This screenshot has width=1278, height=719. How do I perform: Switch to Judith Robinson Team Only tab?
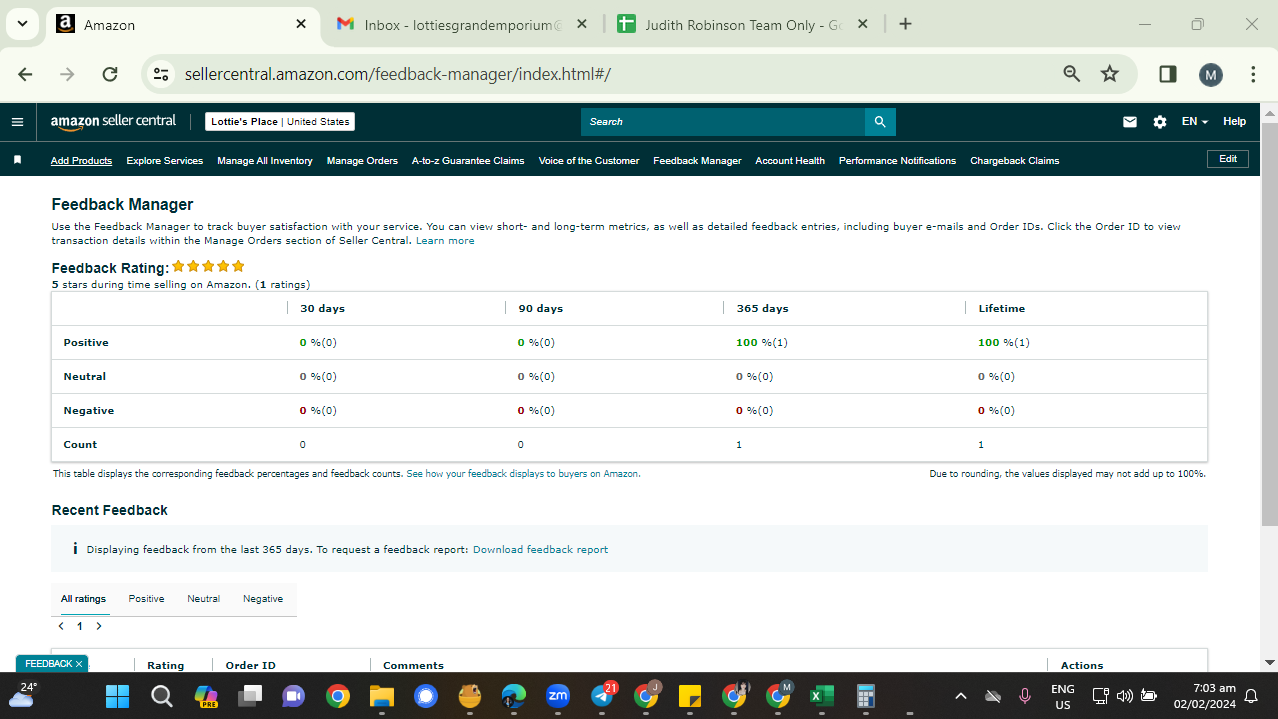point(744,24)
